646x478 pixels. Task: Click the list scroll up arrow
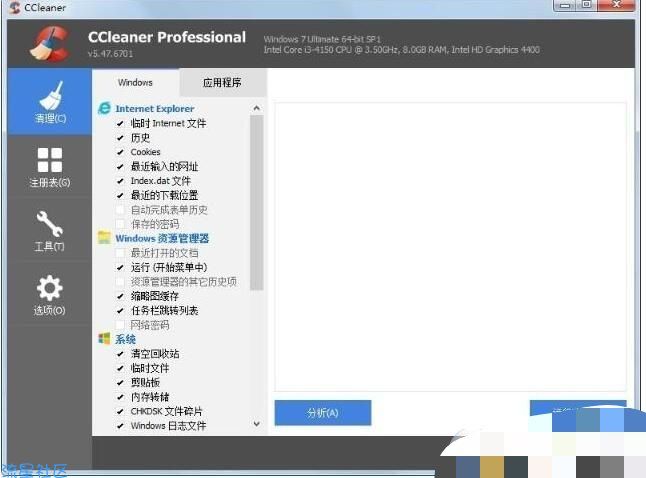point(257,108)
